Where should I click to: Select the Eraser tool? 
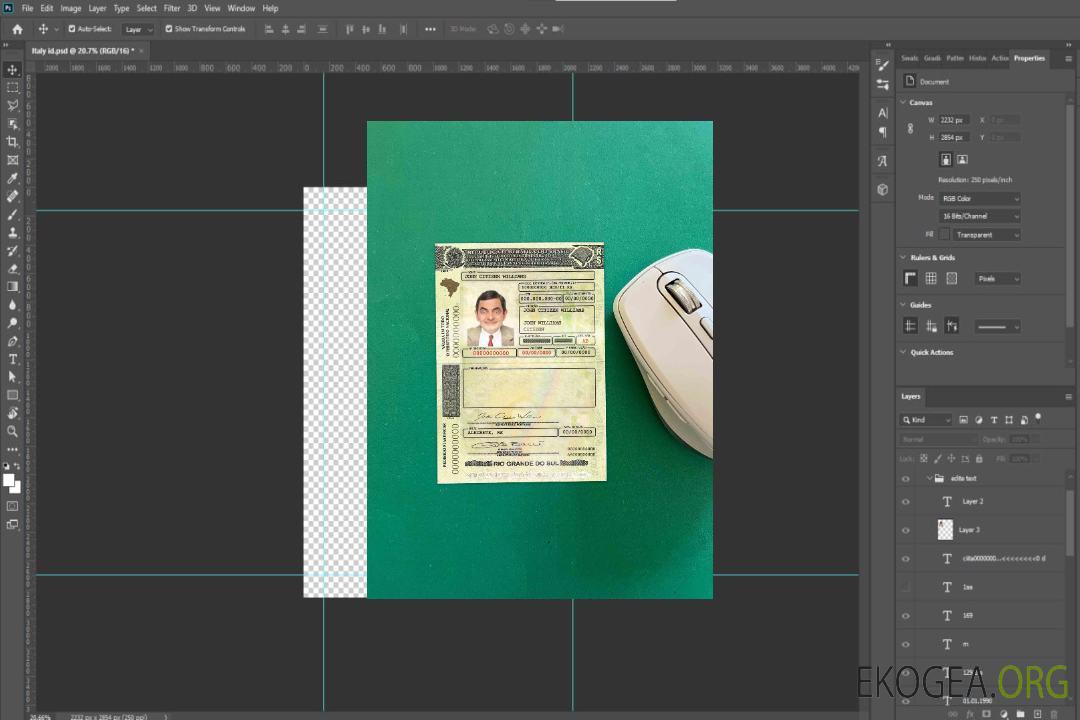coord(12,269)
